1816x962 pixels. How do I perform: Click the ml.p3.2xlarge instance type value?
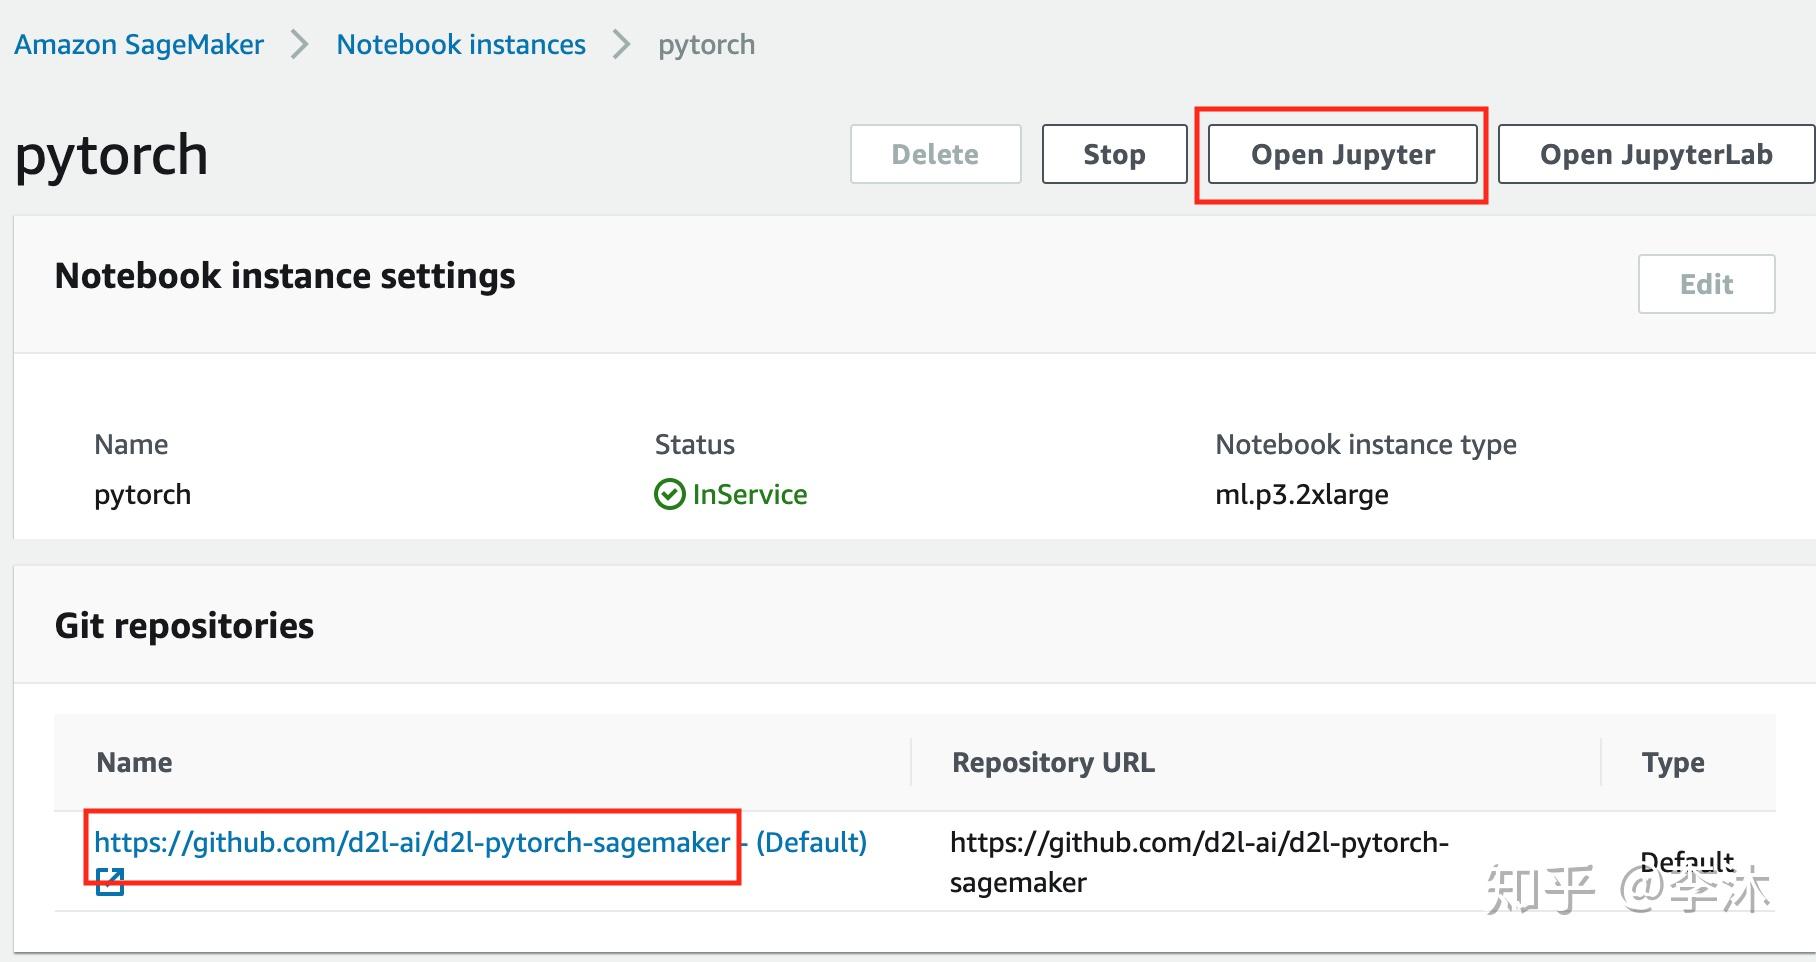point(1301,494)
